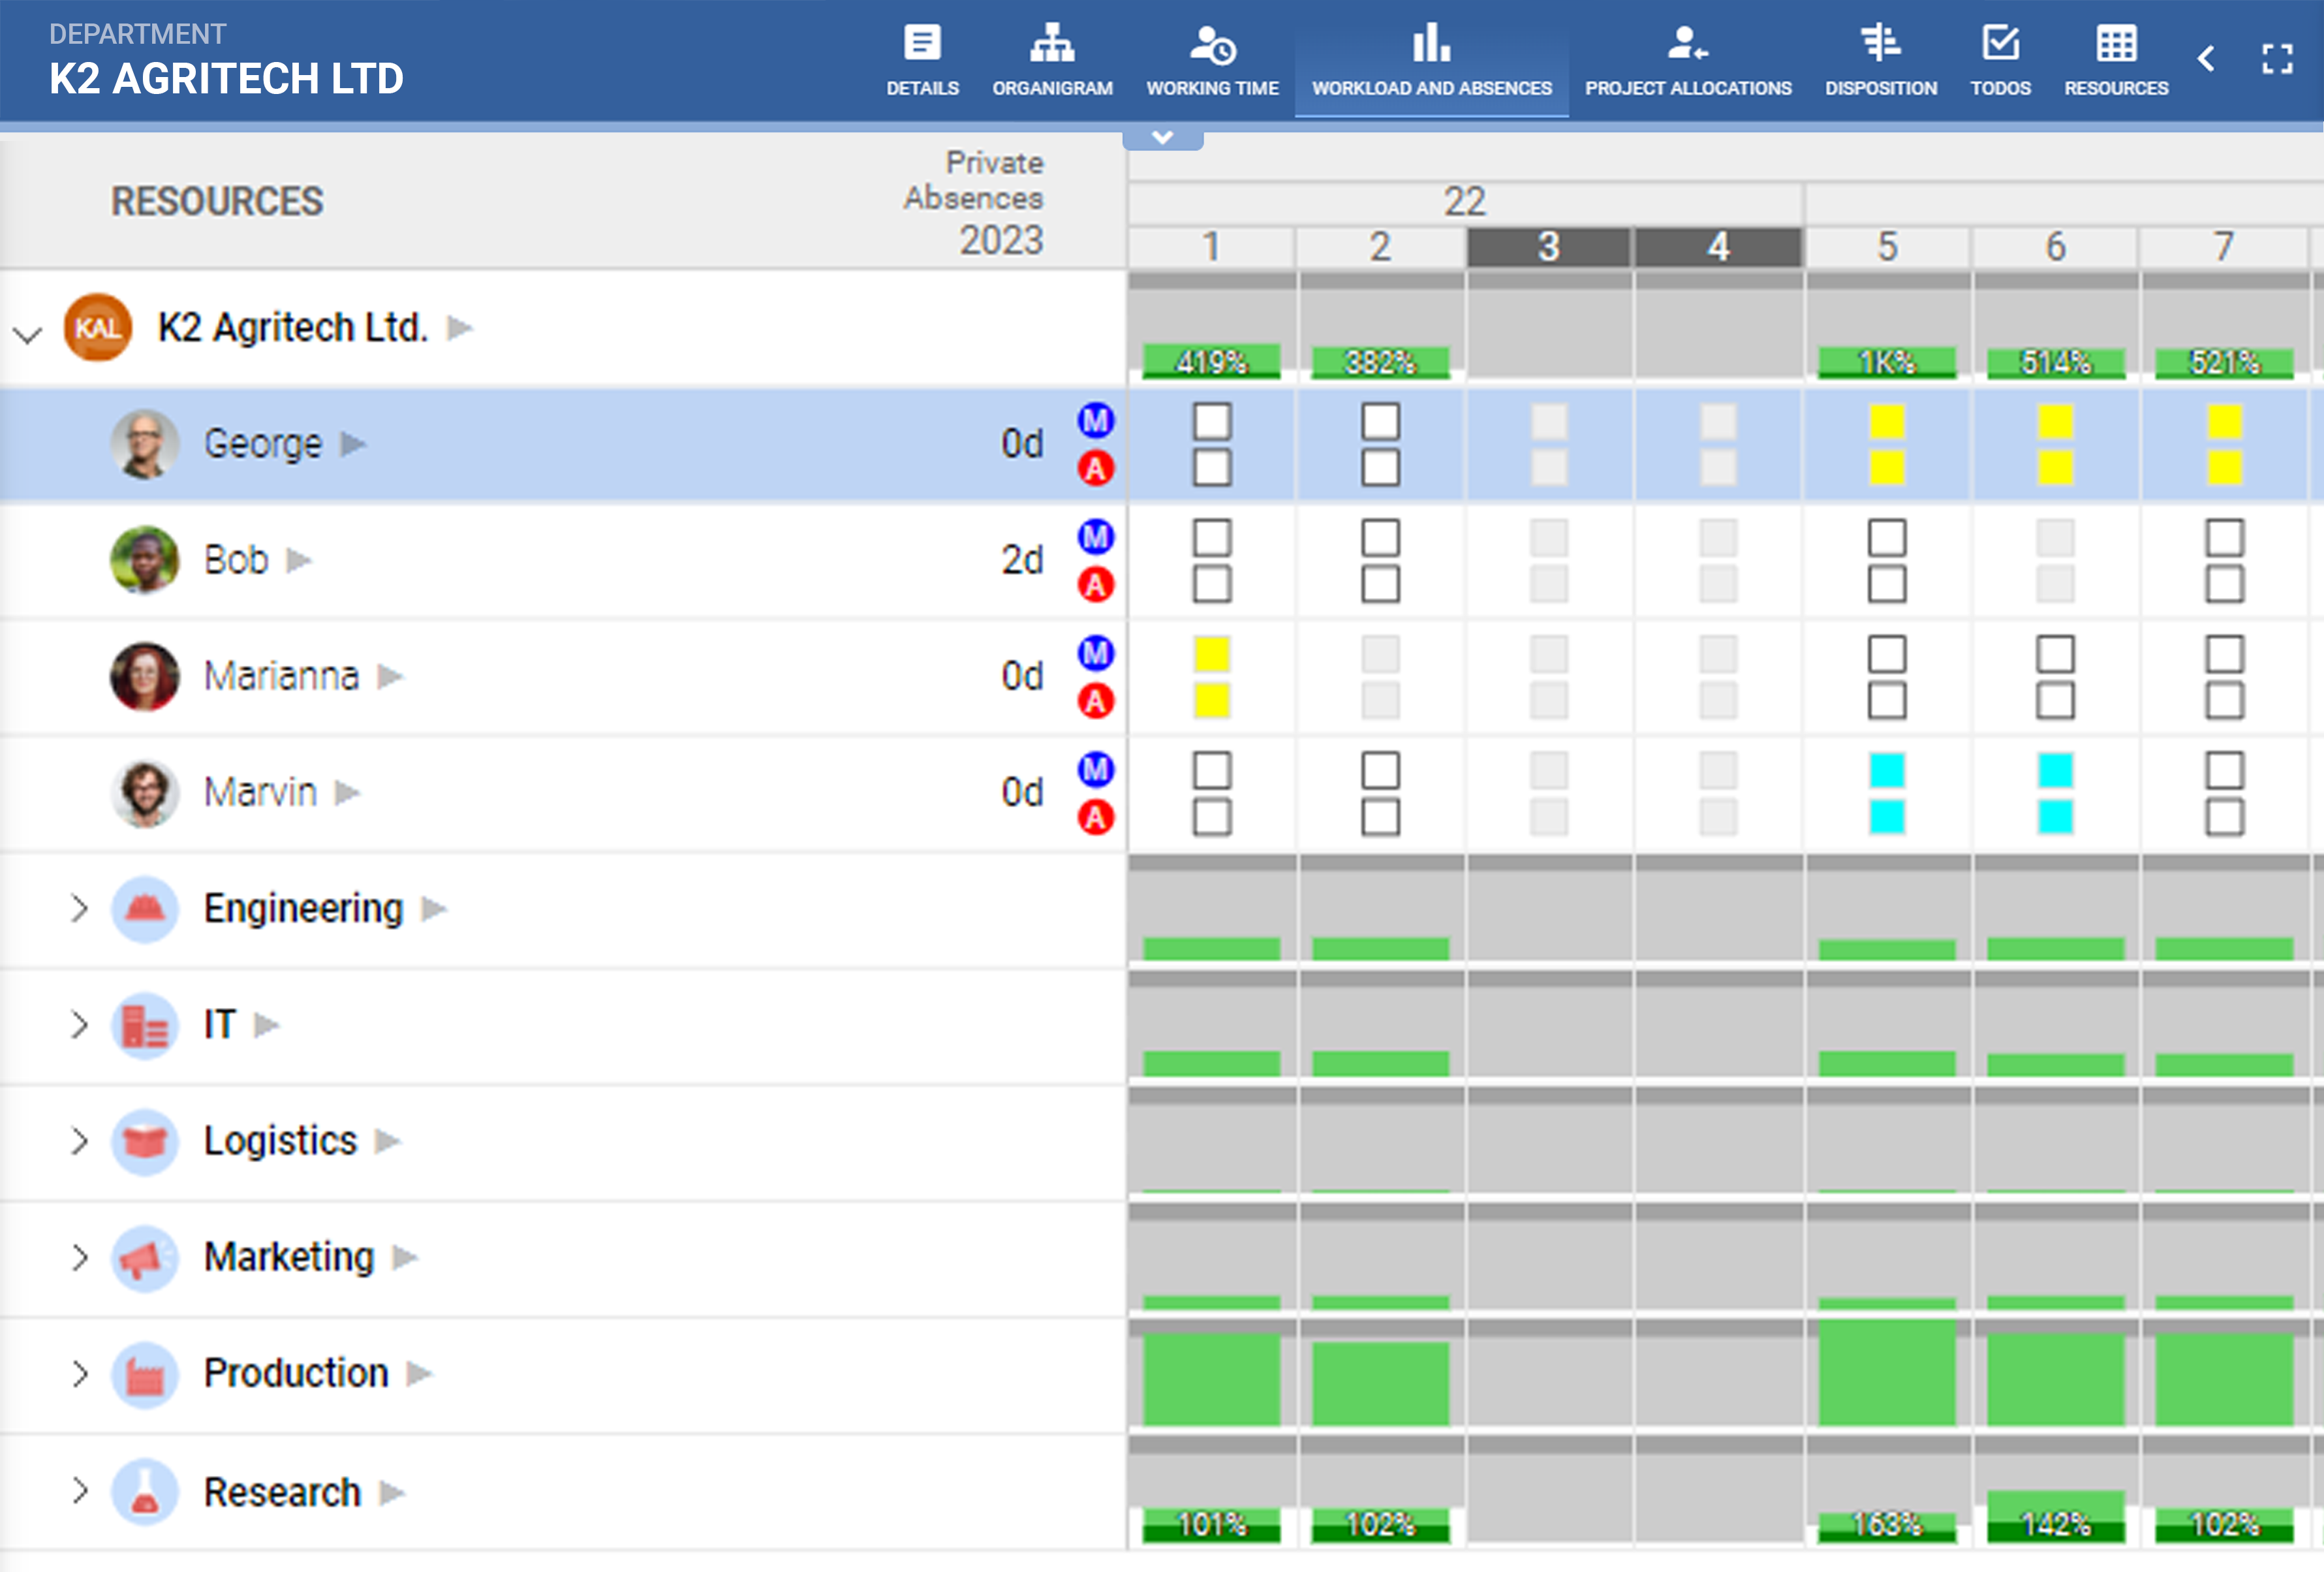Expand the Production department row
This screenshot has width=2324, height=1572.
pos(80,1374)
